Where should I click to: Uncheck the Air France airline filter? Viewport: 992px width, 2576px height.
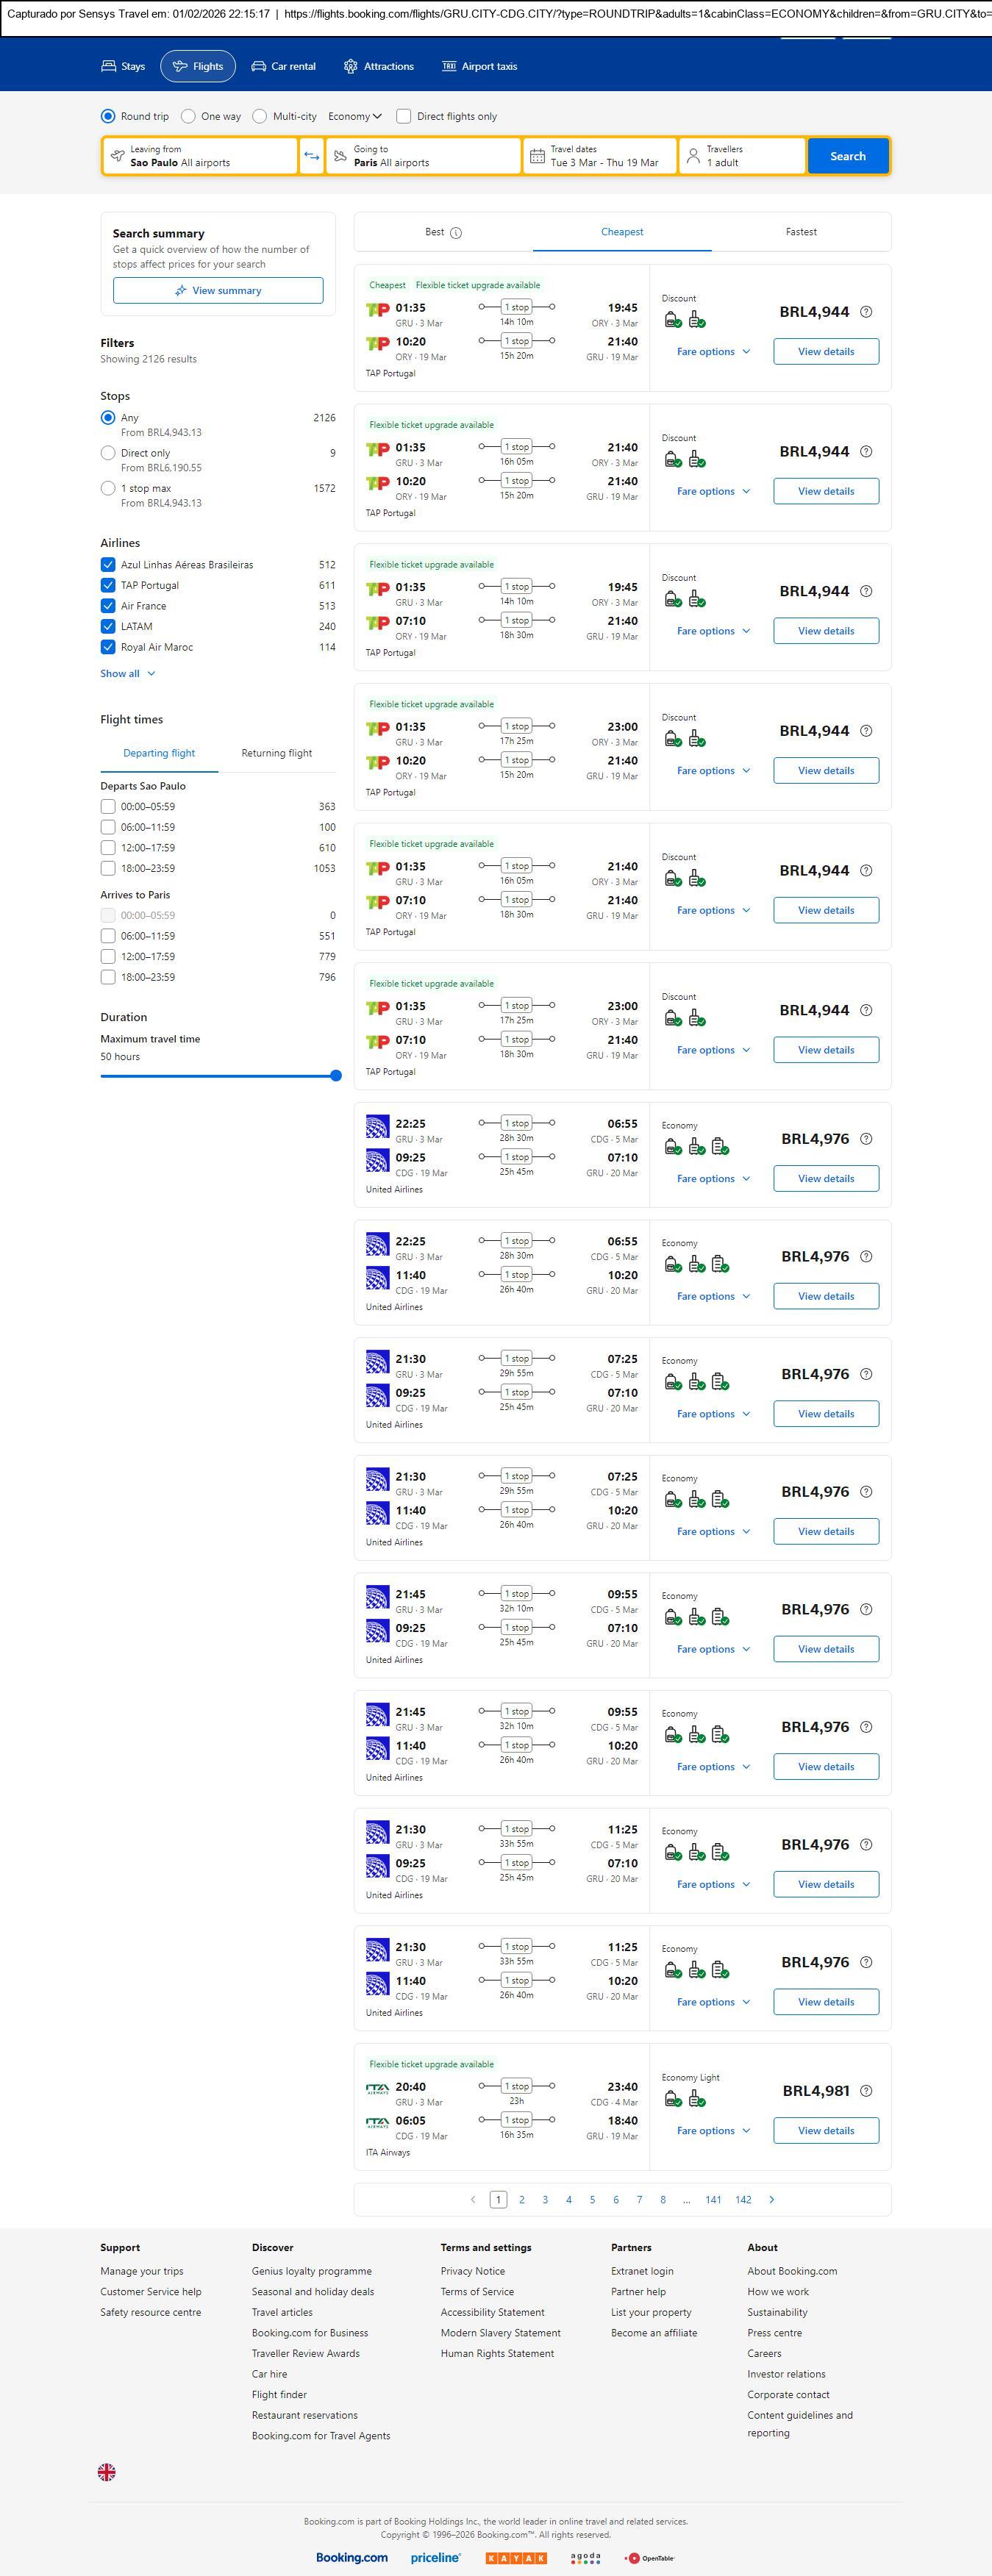108,606
